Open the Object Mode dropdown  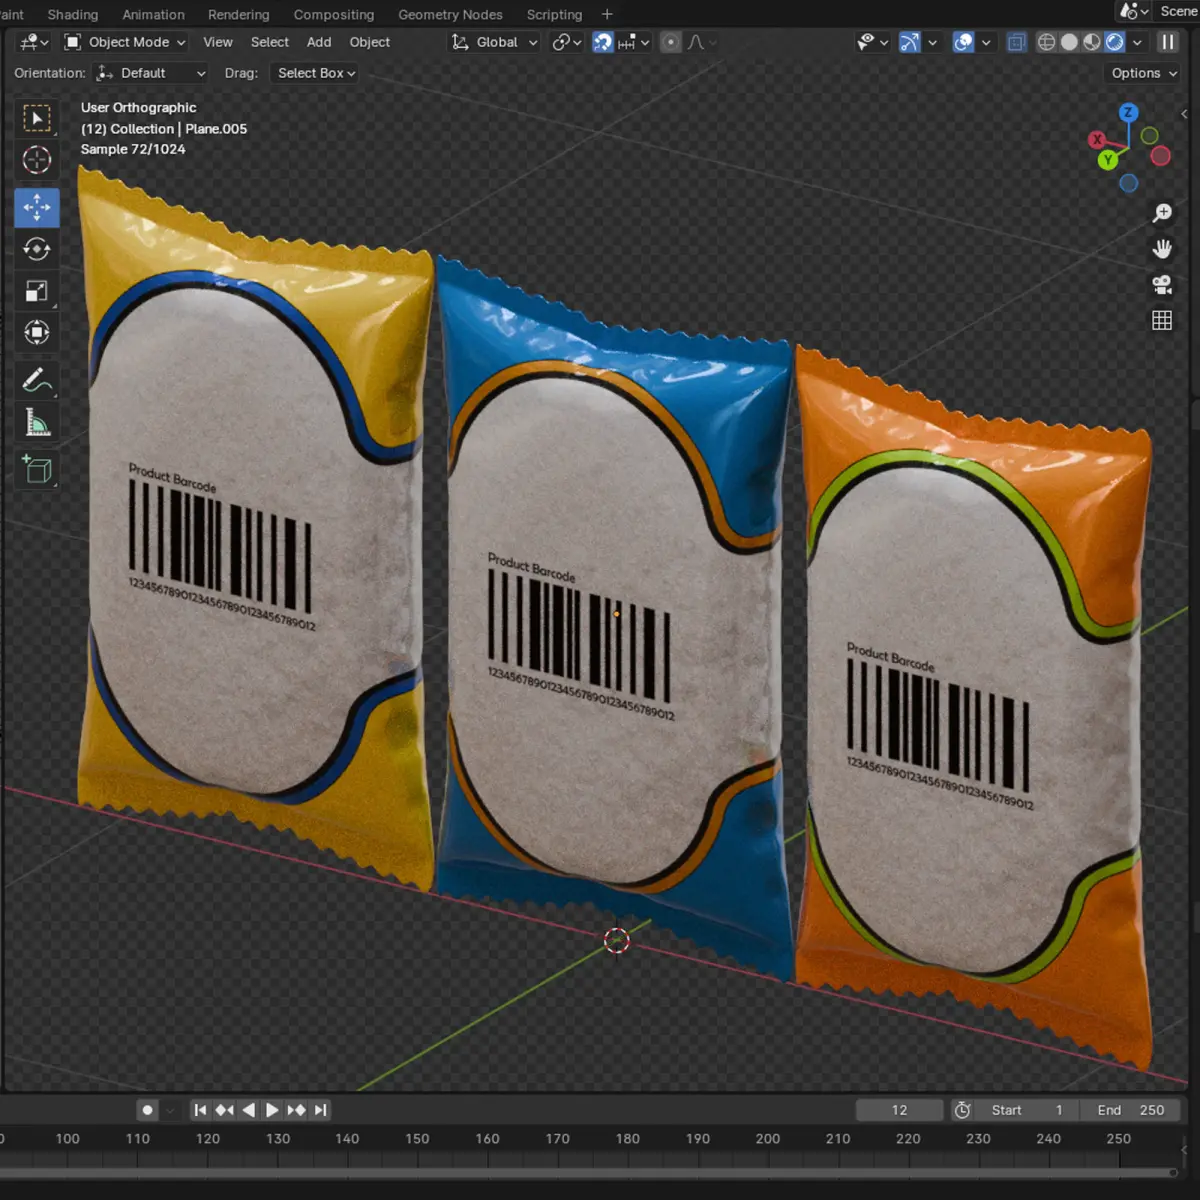125,42
